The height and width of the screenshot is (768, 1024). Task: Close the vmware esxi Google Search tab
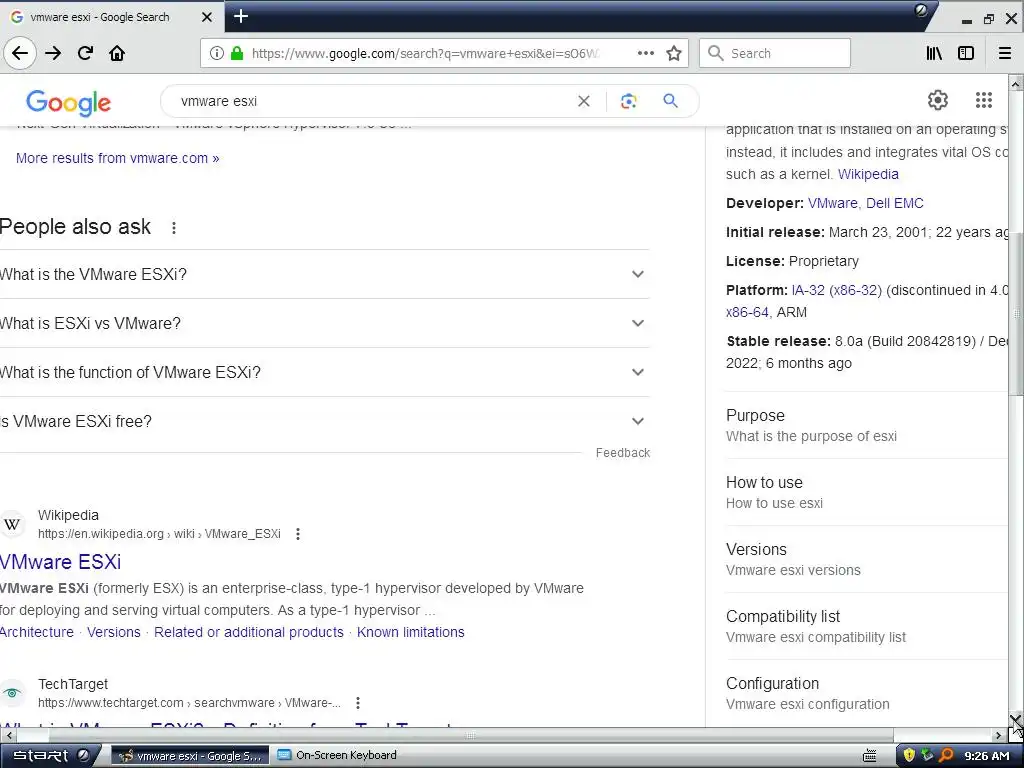click(x=206, y=17)
